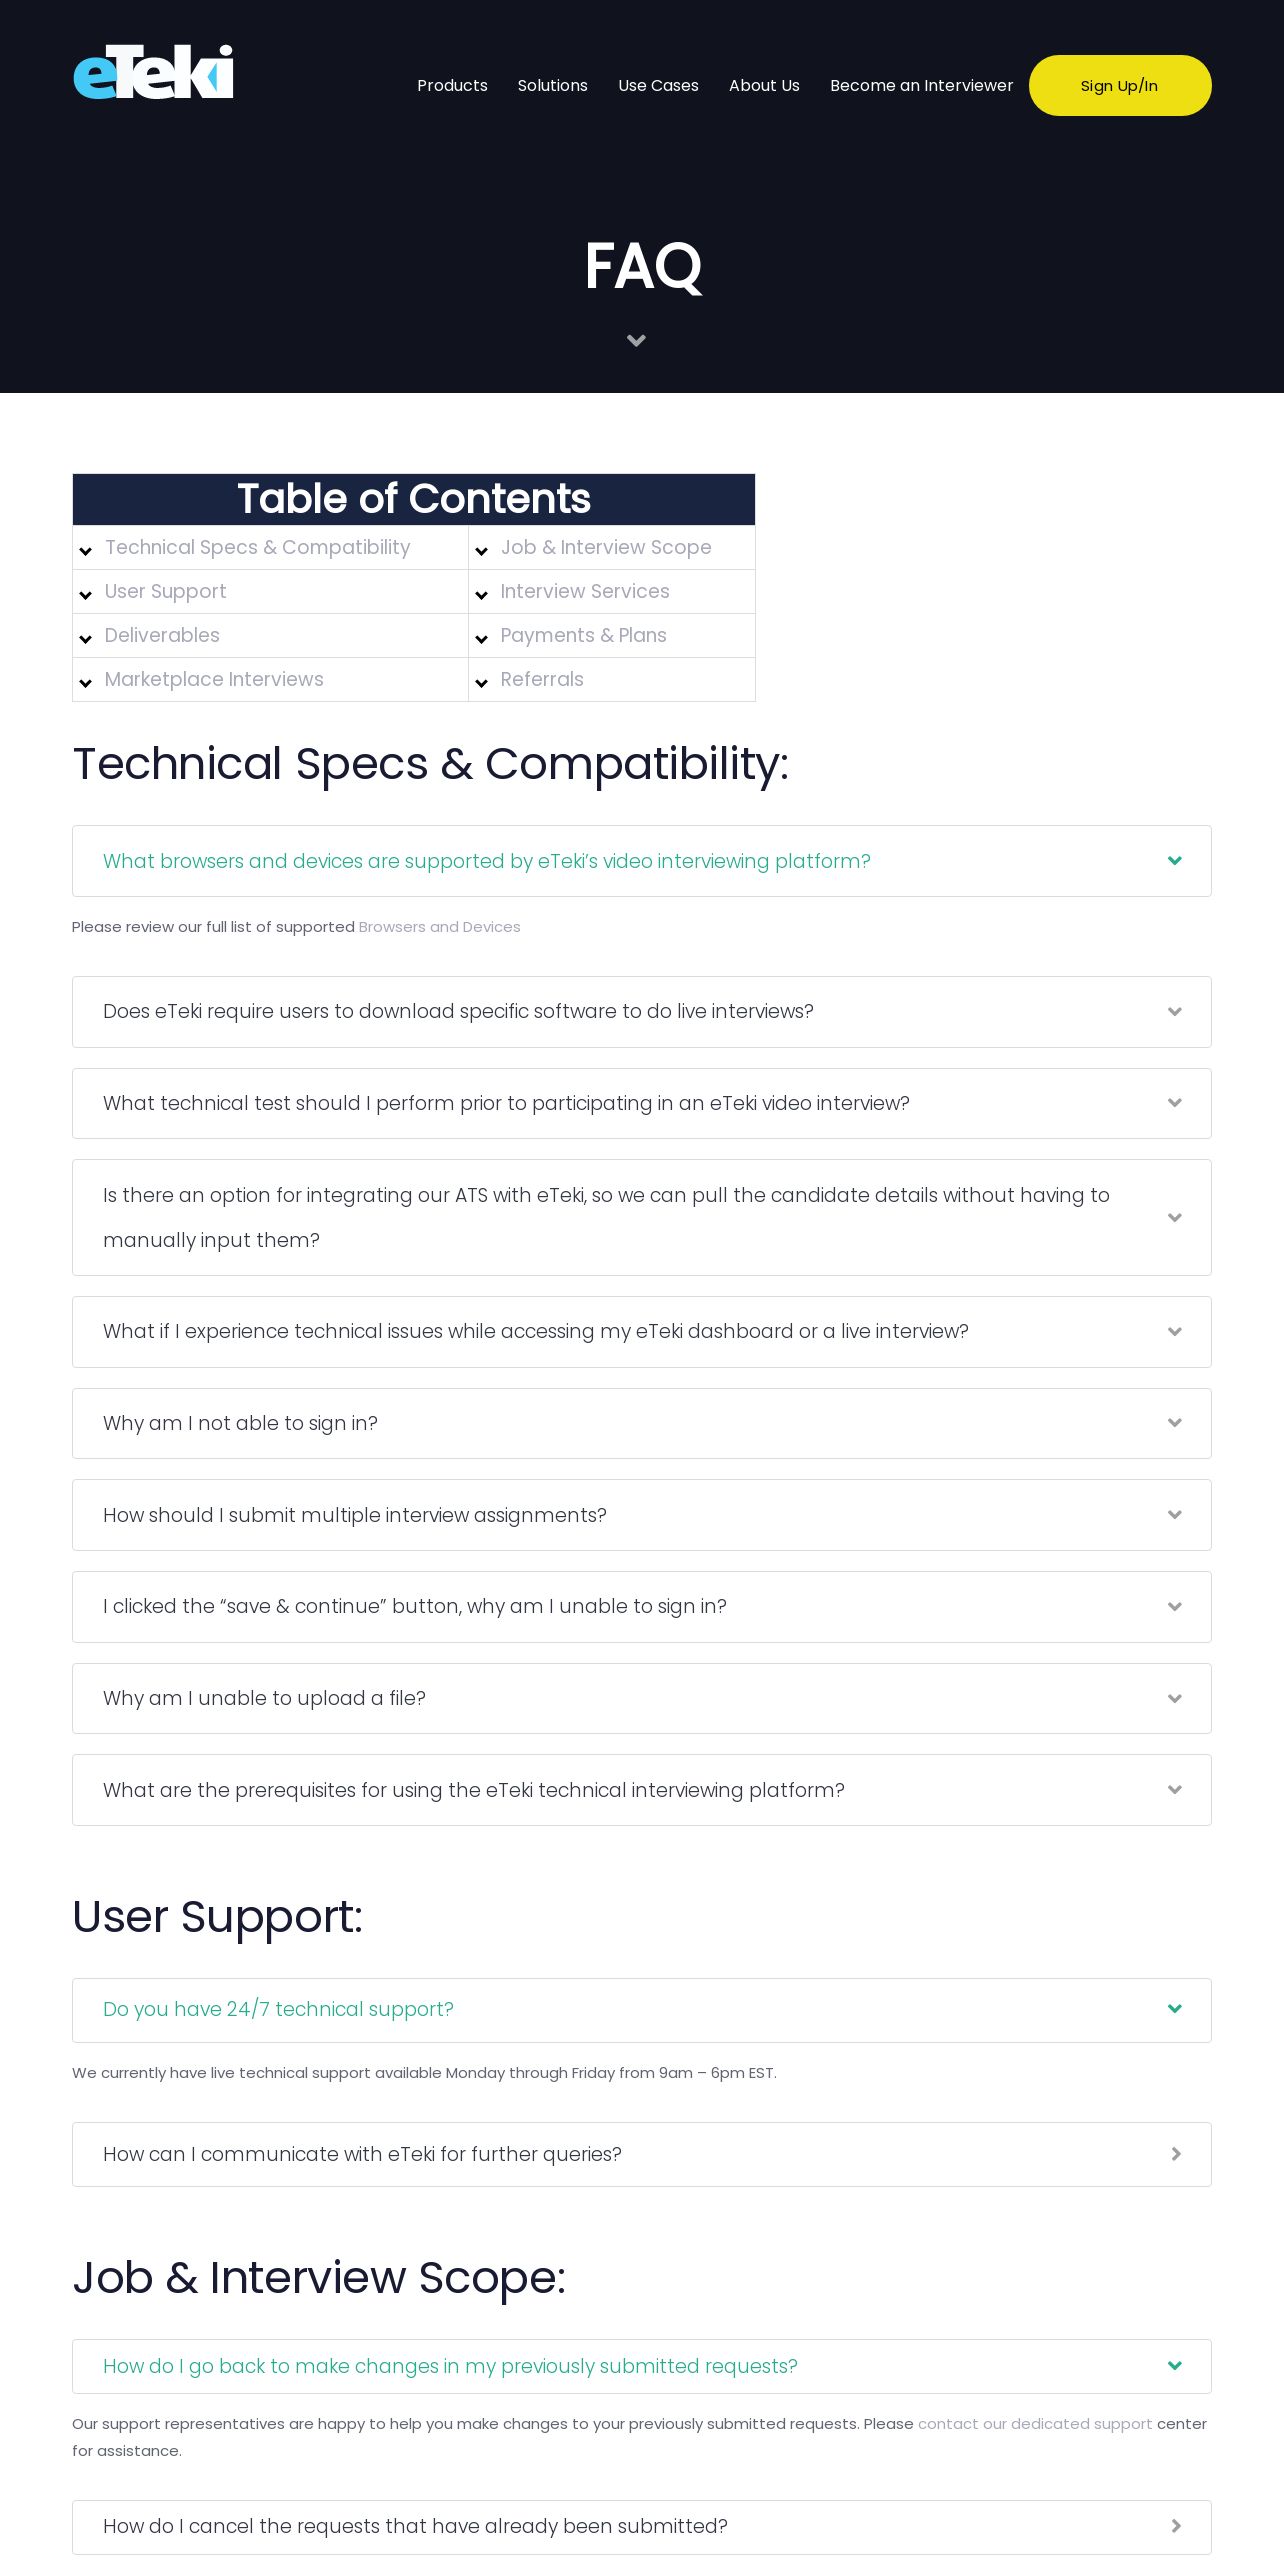This screenshot has height=2568, width=1284.
Task: Click the eTeki logo
Action: [153, 72]
